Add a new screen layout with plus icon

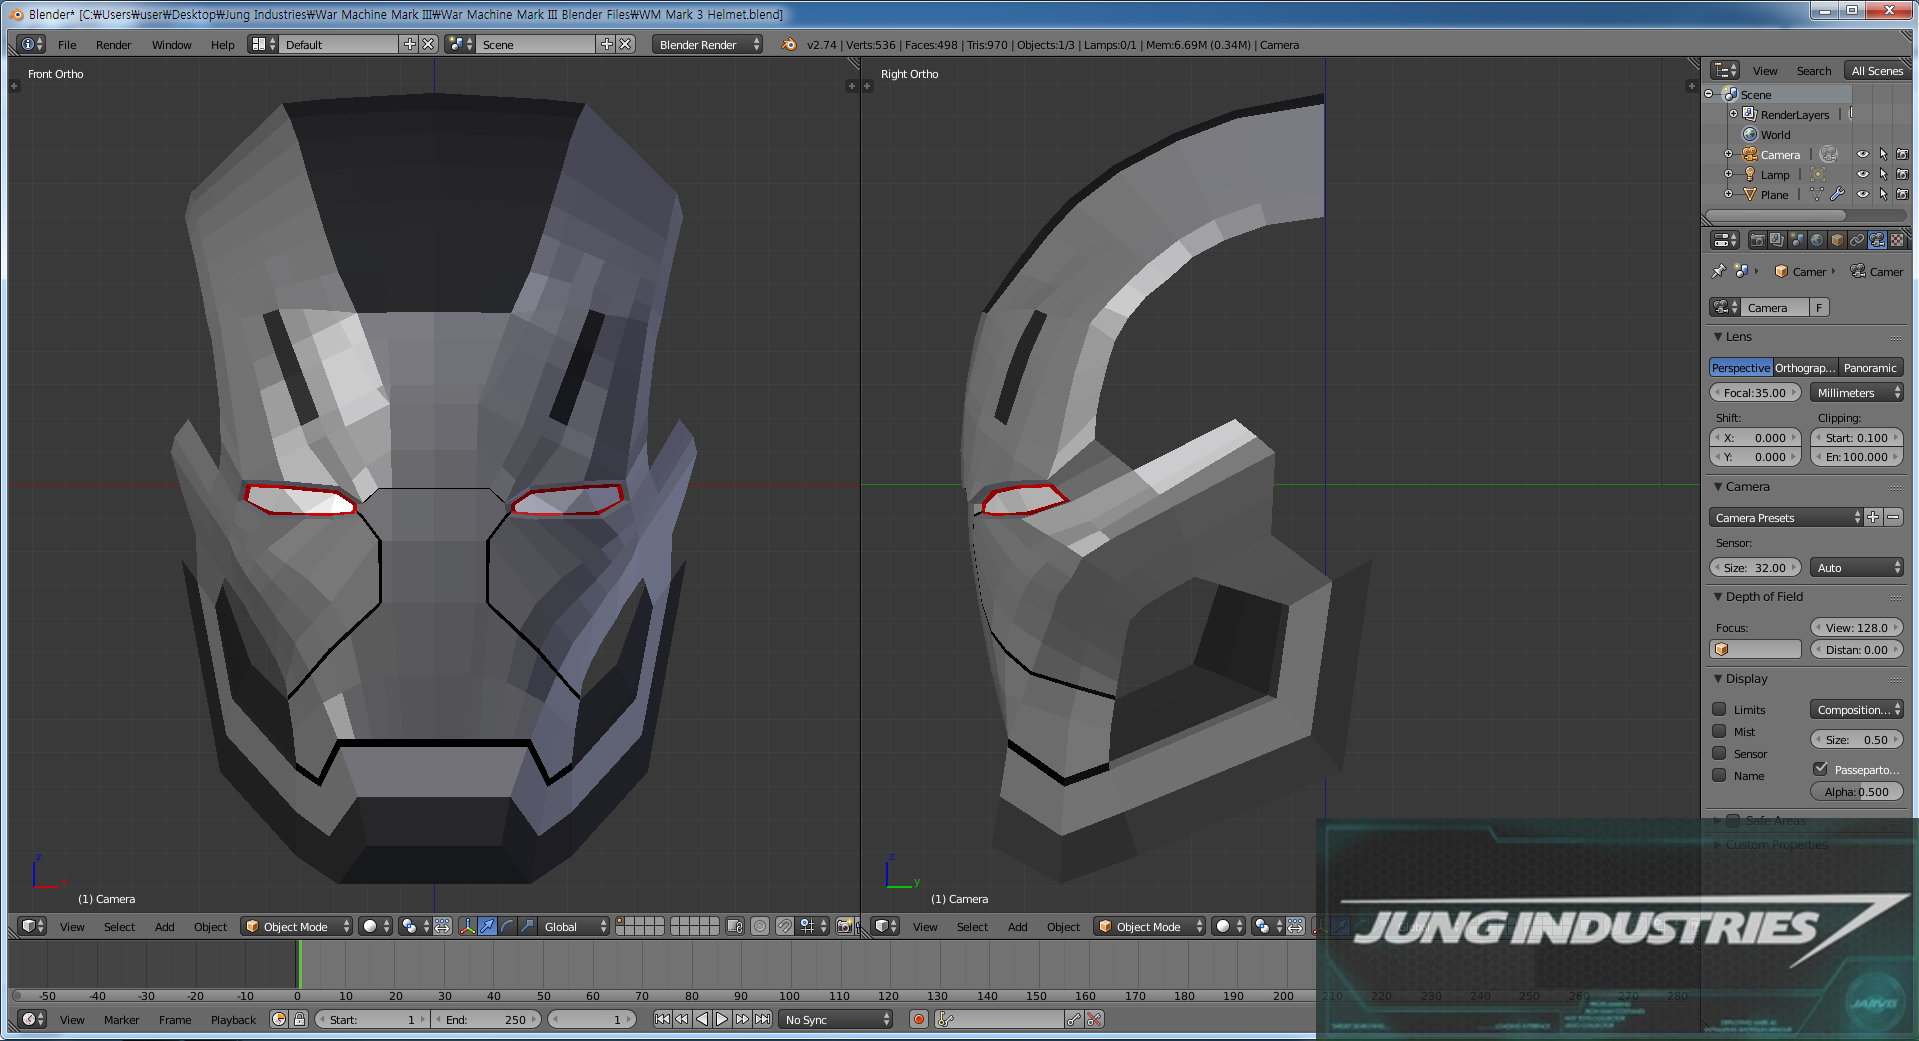(409, 44)
